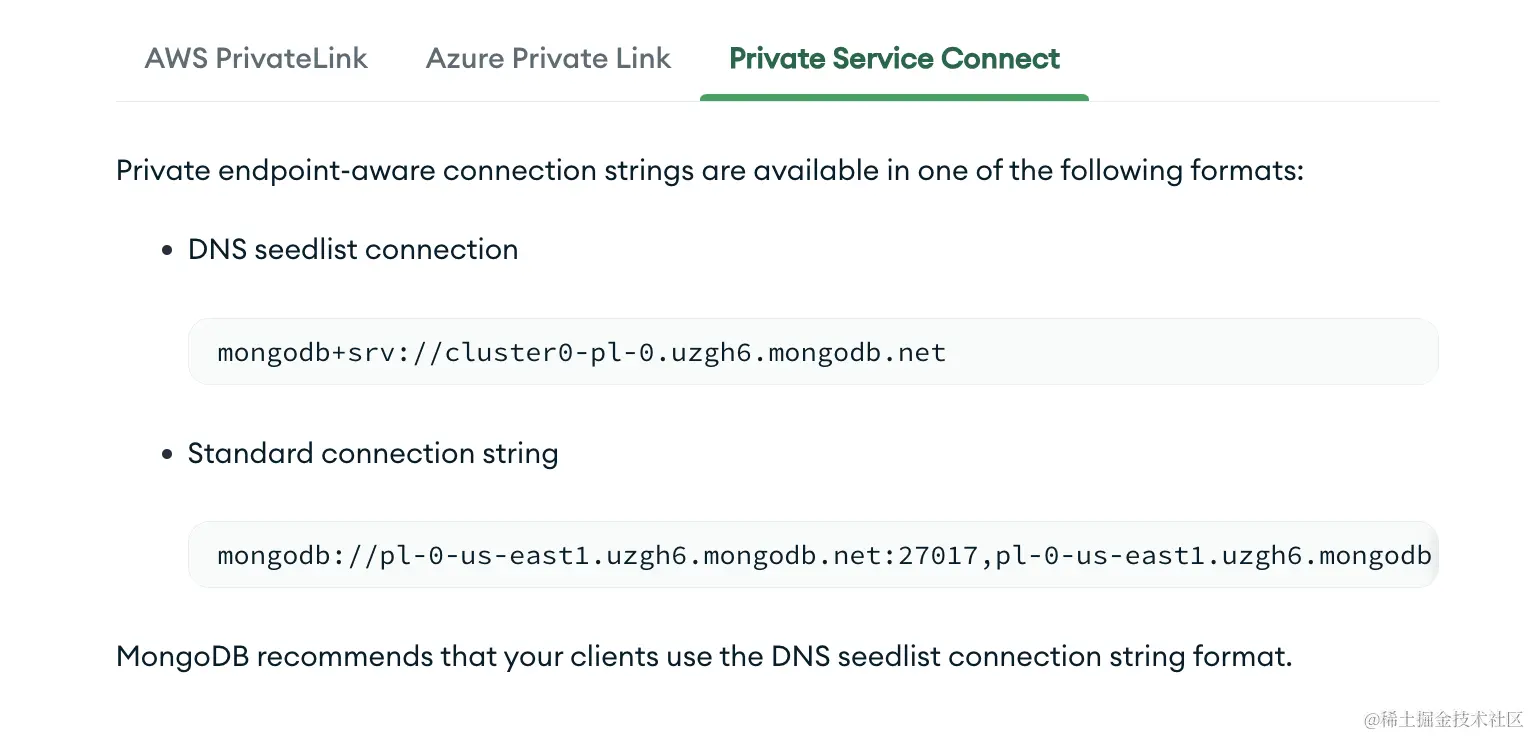
Task: Click the 'Standard connection string' list label
Action: [x=373, y=453]
